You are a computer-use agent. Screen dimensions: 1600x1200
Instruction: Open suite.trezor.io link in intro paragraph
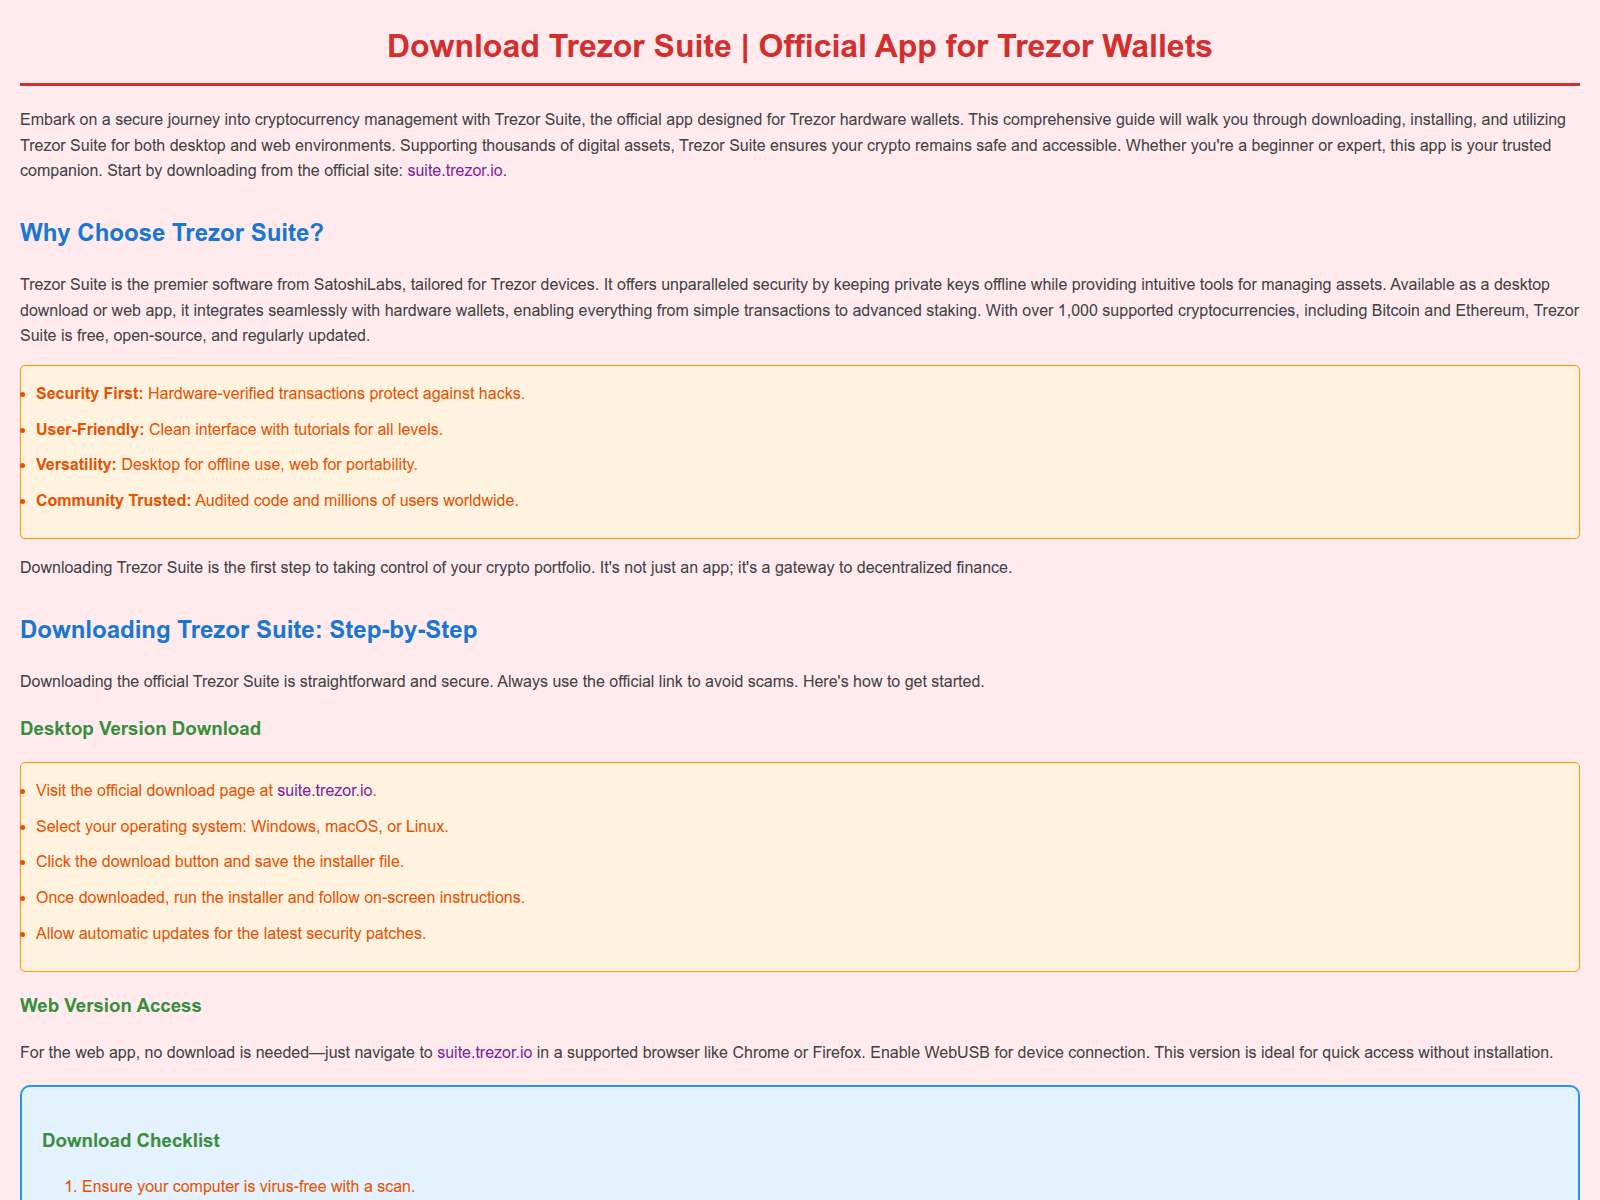point(455,171)
